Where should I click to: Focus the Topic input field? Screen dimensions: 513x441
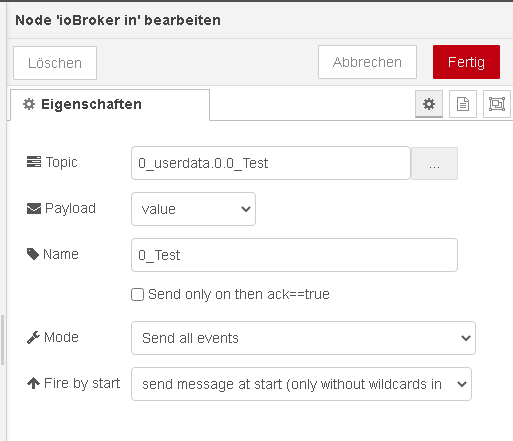[271, 163]
